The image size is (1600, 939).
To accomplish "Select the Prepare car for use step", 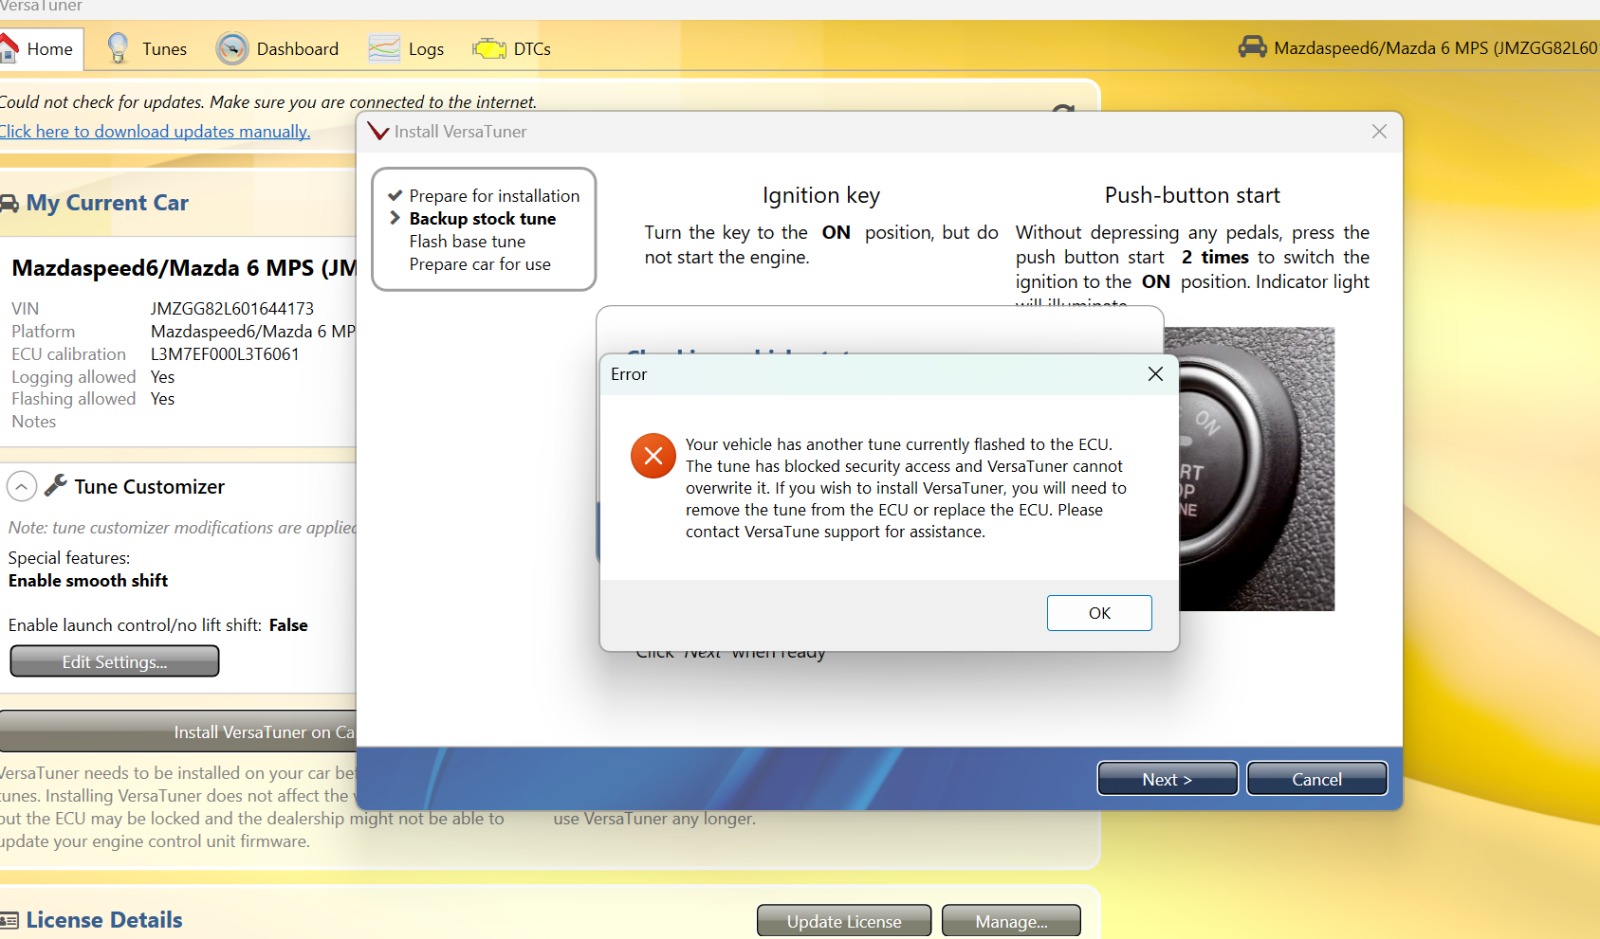I will tap(480, 264).
